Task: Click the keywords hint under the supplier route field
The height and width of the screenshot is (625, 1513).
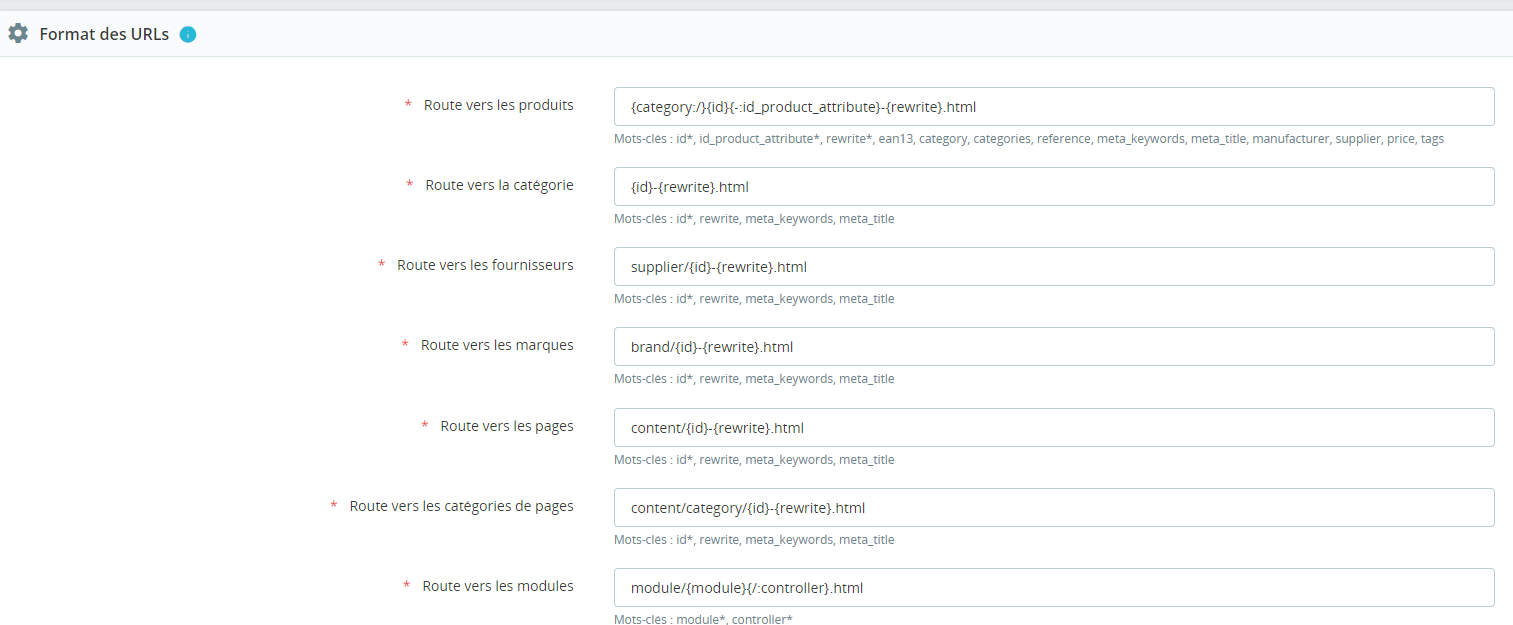Action: (x=754, y=299)
